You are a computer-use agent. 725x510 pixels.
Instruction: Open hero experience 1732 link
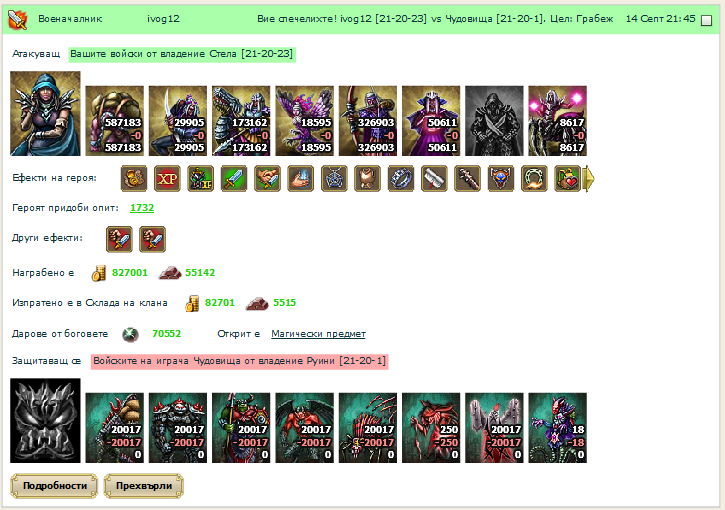point(142,208)
